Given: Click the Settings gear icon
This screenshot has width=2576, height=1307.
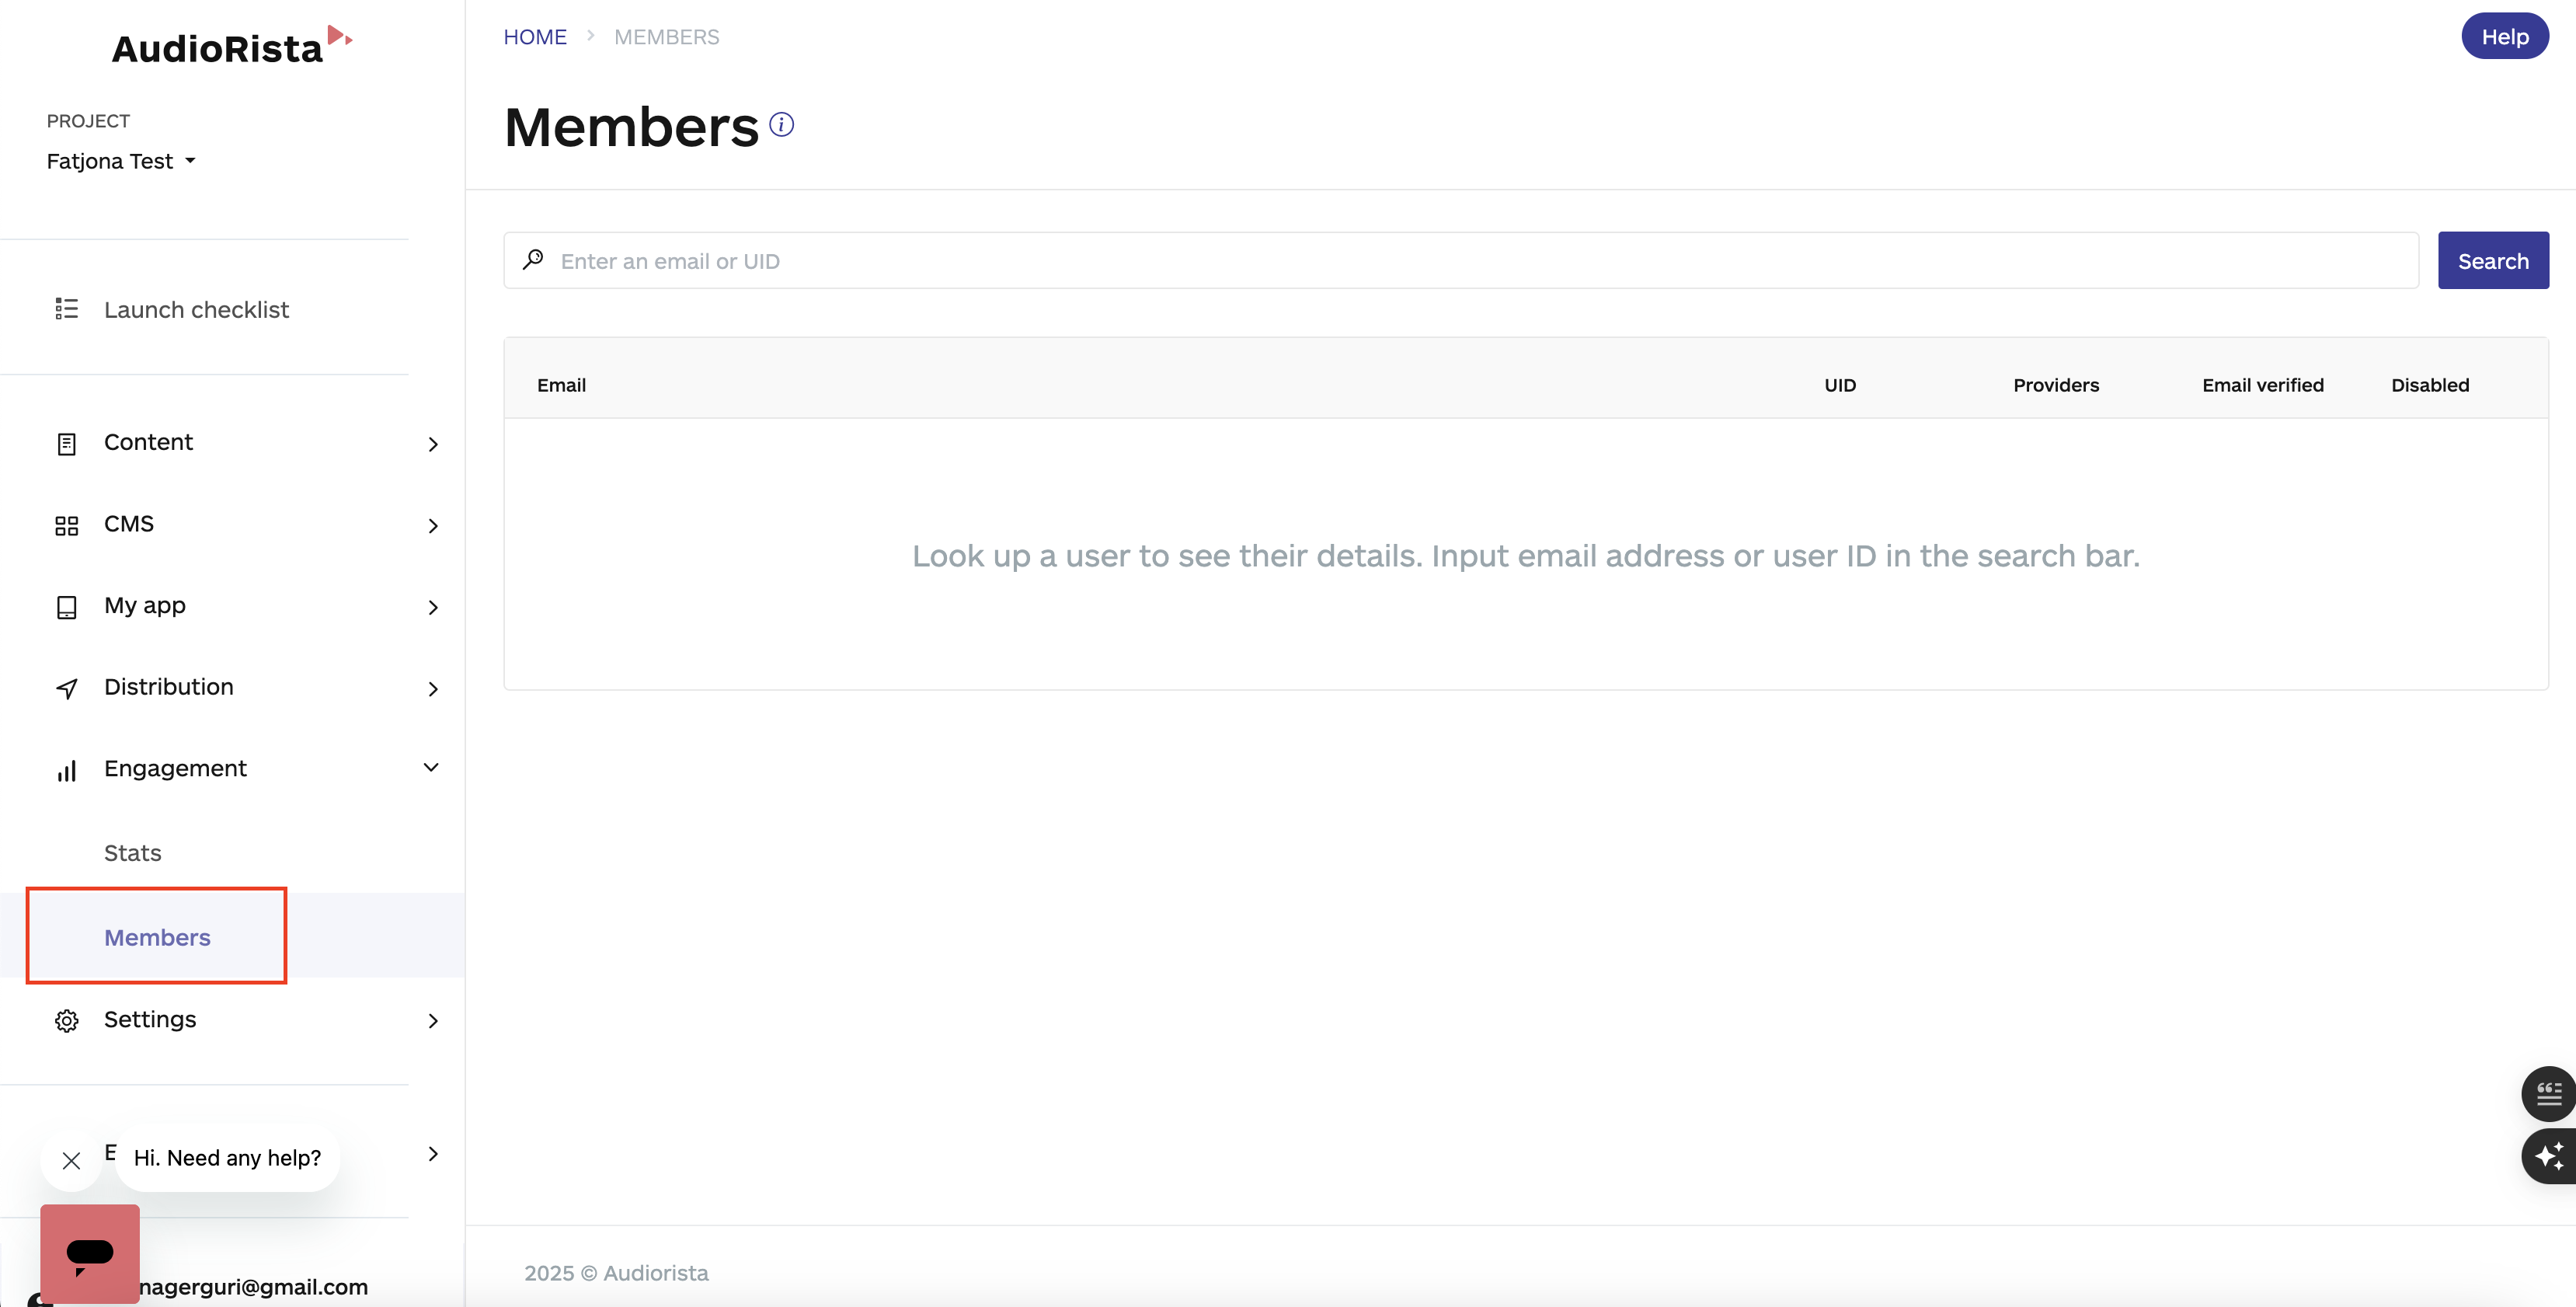Looking at the screenshot, I should click(66, 1020).
